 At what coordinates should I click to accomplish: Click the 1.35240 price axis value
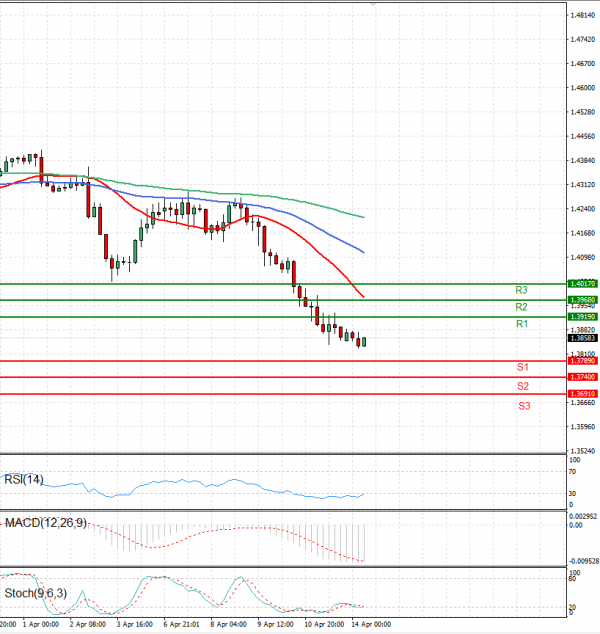point(583,451)
